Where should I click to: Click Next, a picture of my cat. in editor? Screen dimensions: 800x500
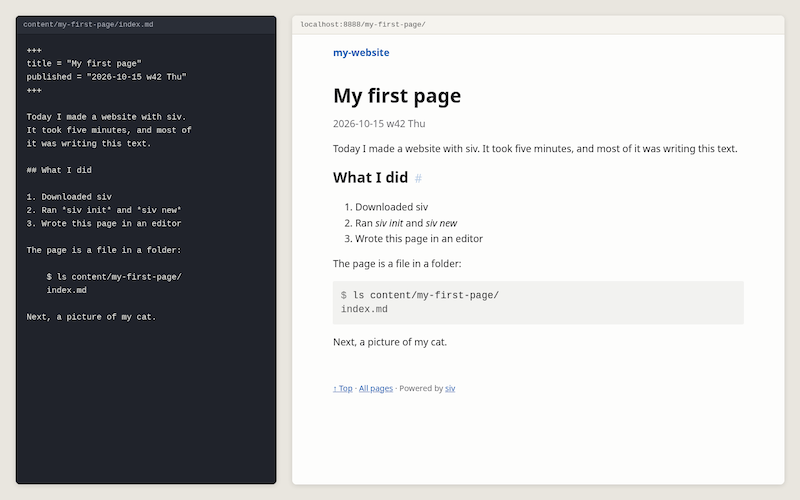[91, 317]
